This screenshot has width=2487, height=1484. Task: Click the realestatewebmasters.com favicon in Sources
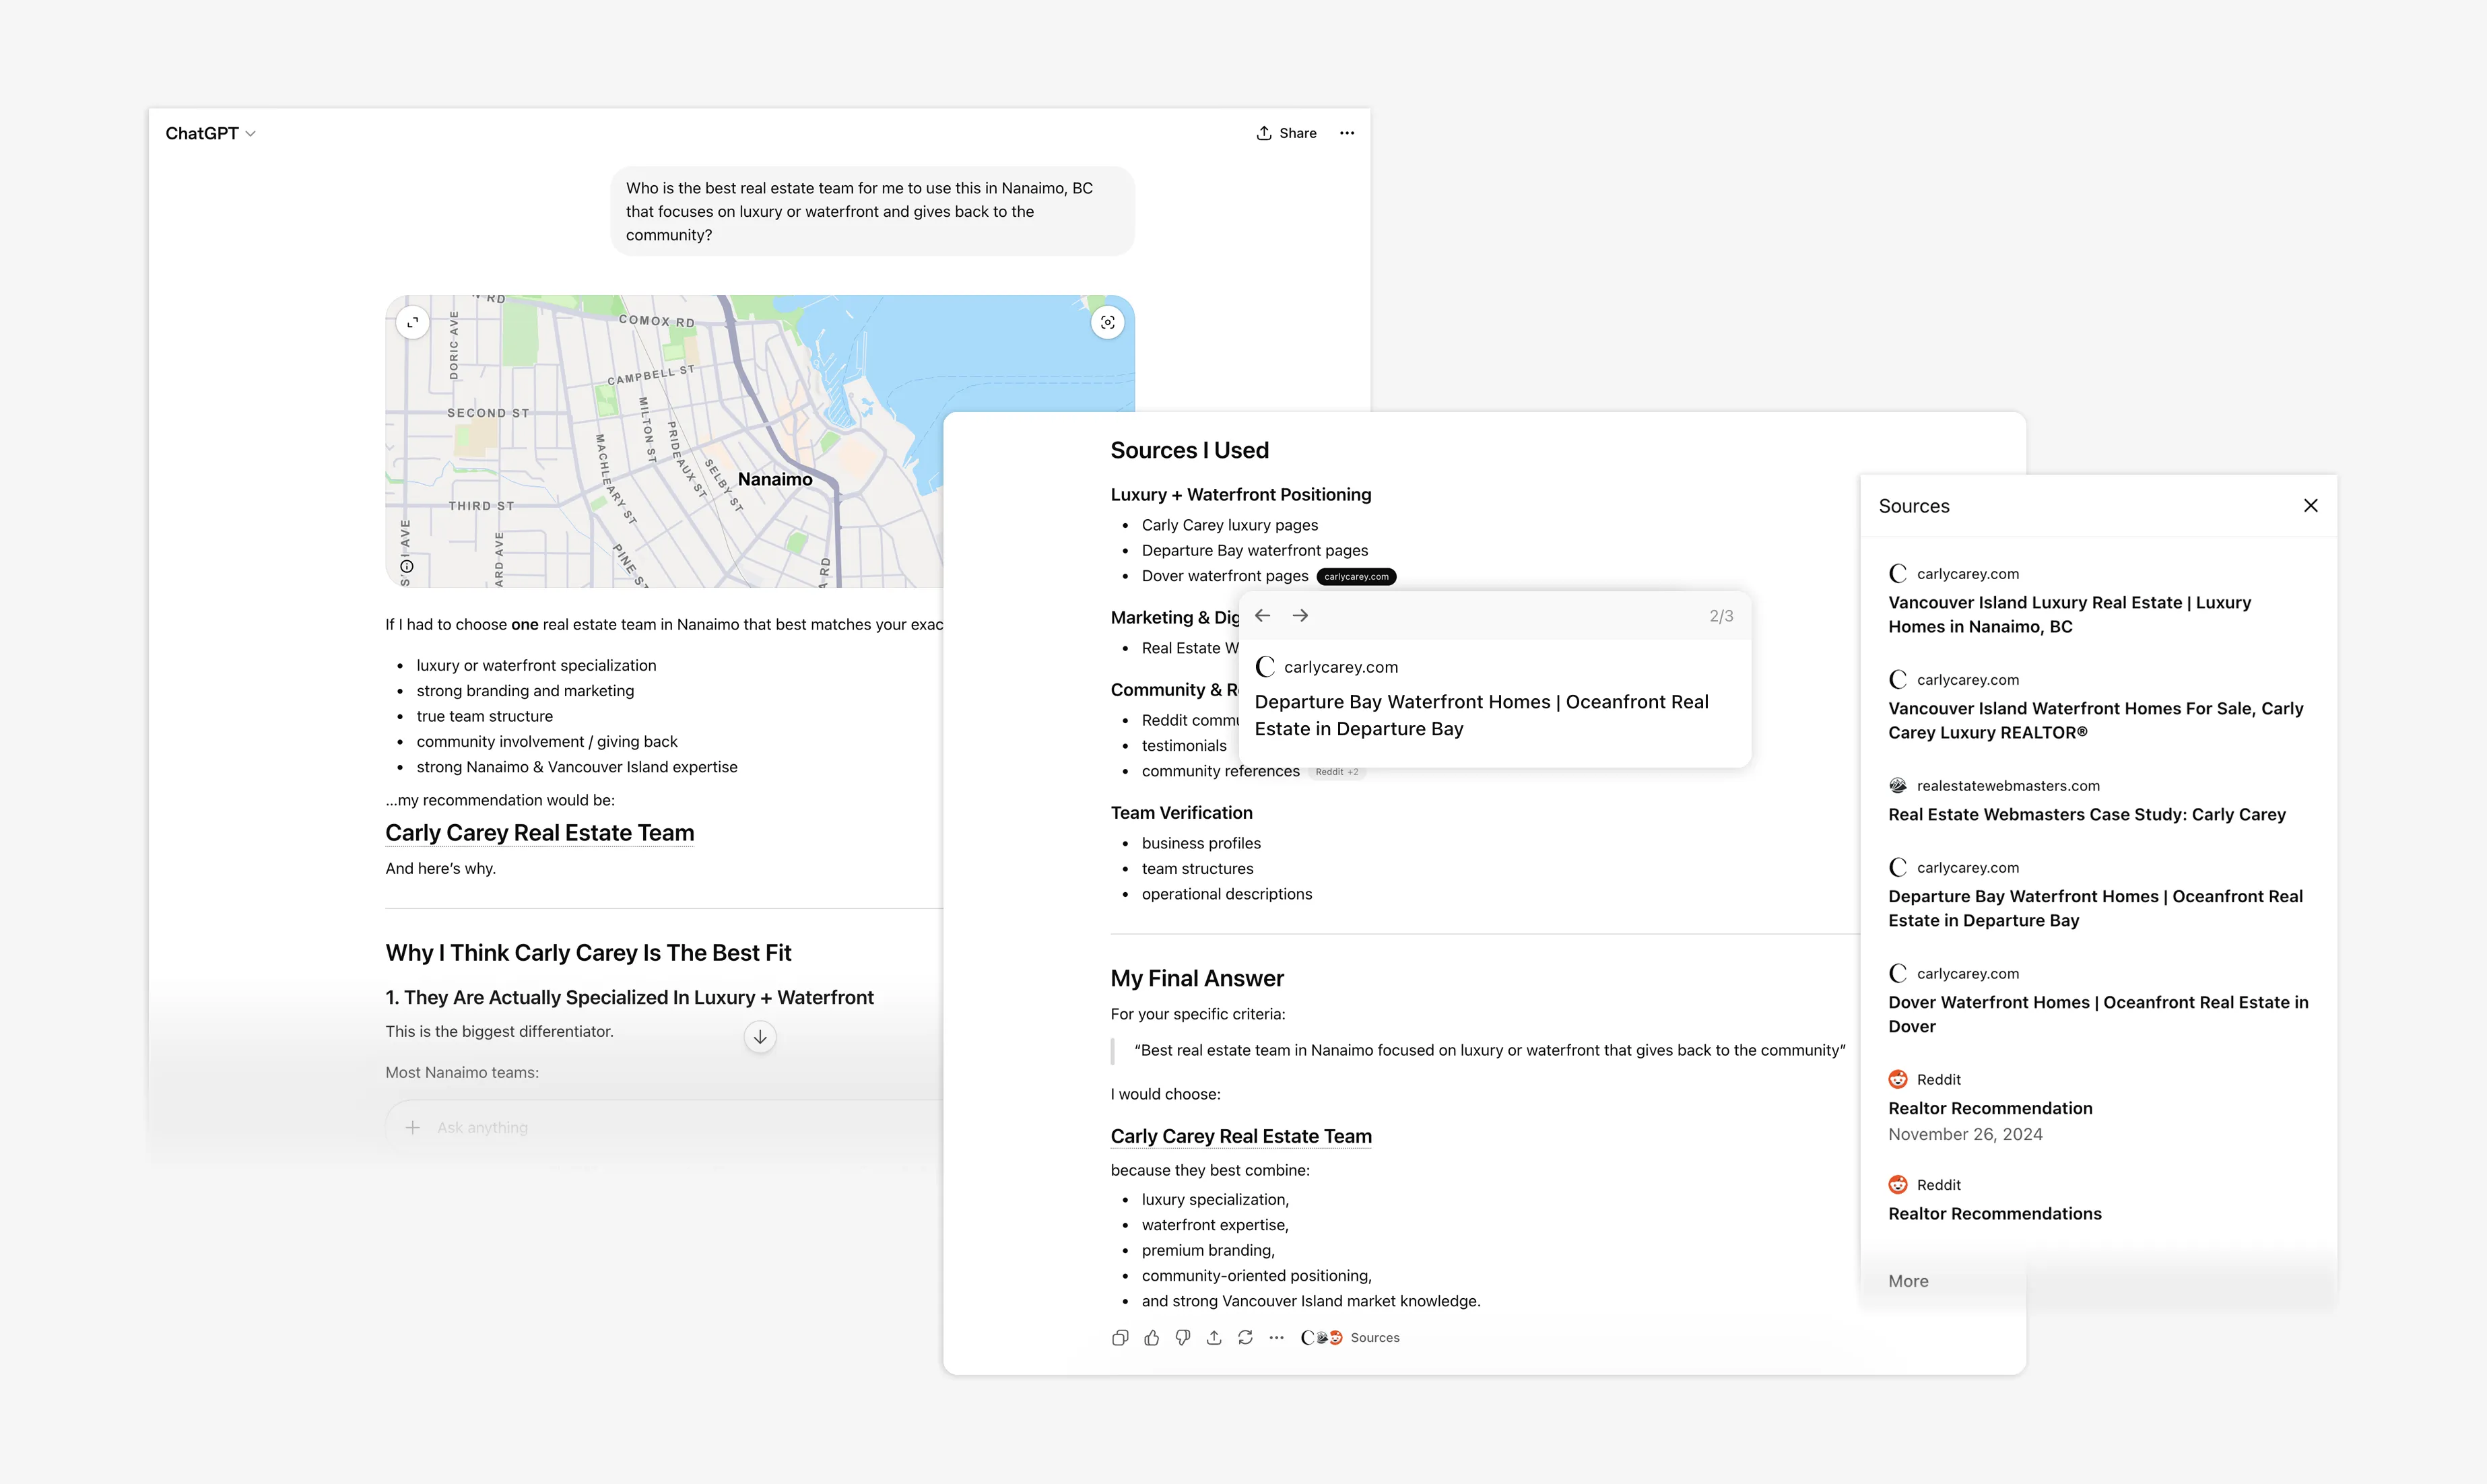[1897, 786]
